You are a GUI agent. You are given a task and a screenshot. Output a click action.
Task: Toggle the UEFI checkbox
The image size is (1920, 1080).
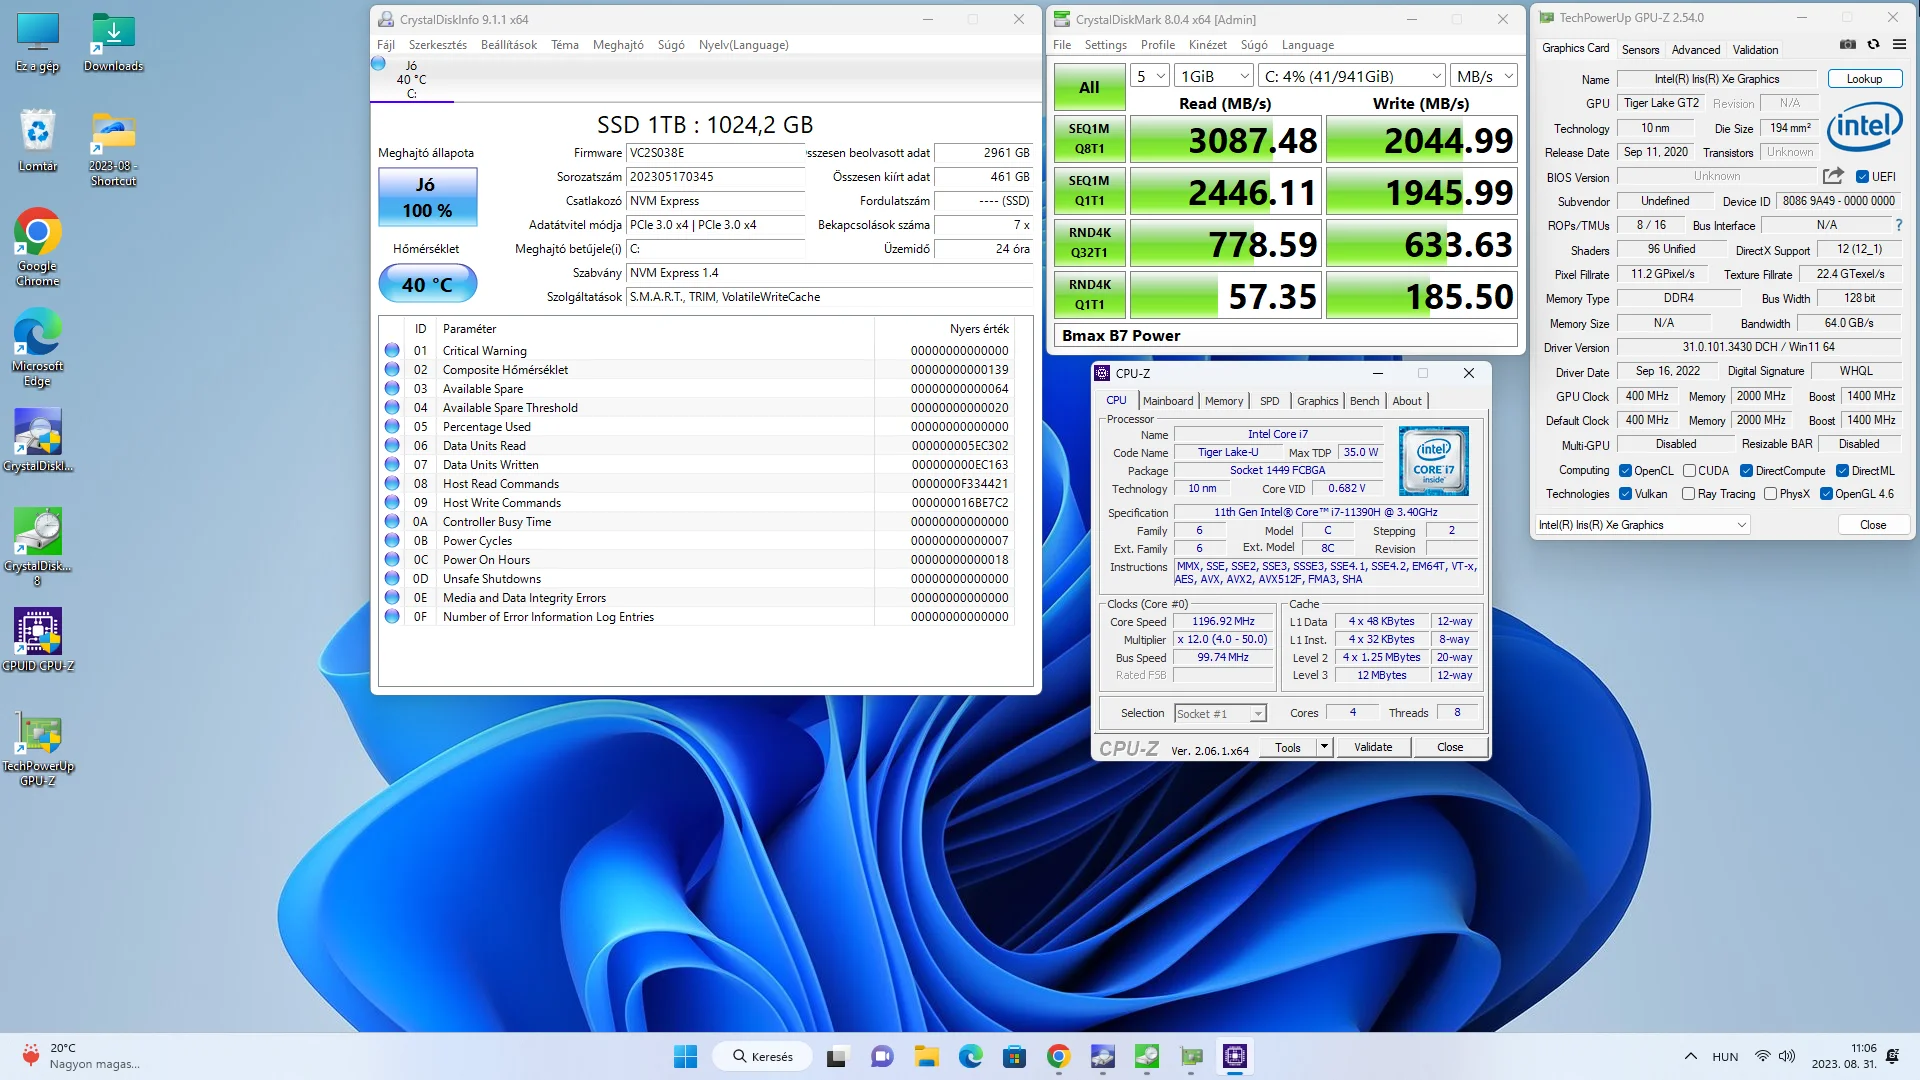1862,177
